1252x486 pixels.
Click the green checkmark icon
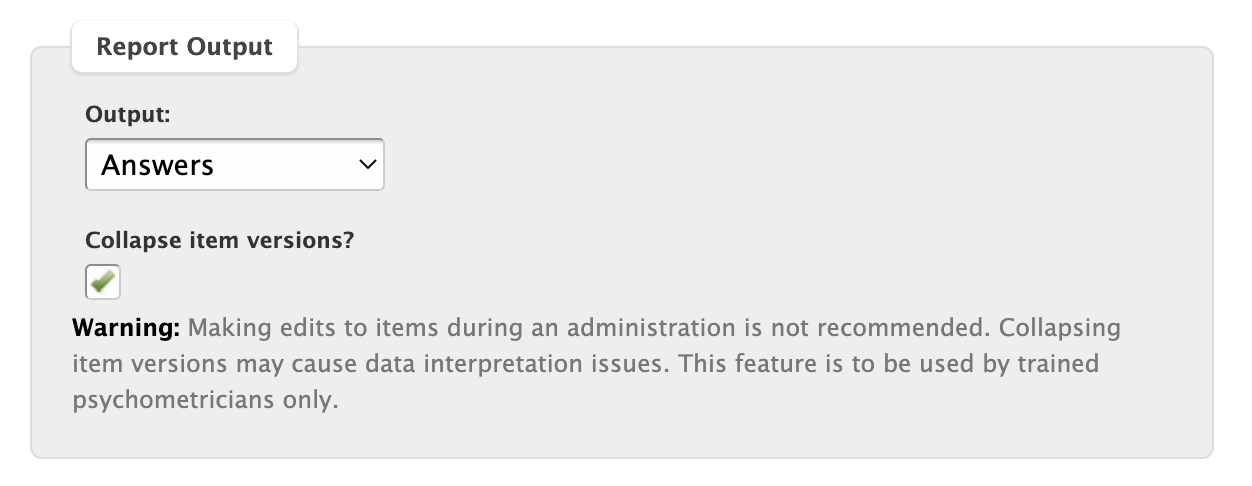(103, 281)
